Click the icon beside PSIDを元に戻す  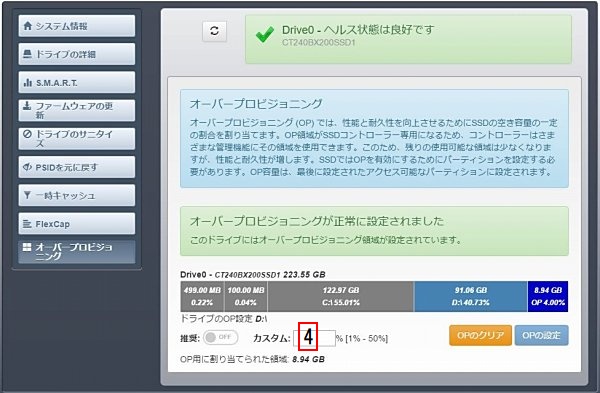[27, 167]
